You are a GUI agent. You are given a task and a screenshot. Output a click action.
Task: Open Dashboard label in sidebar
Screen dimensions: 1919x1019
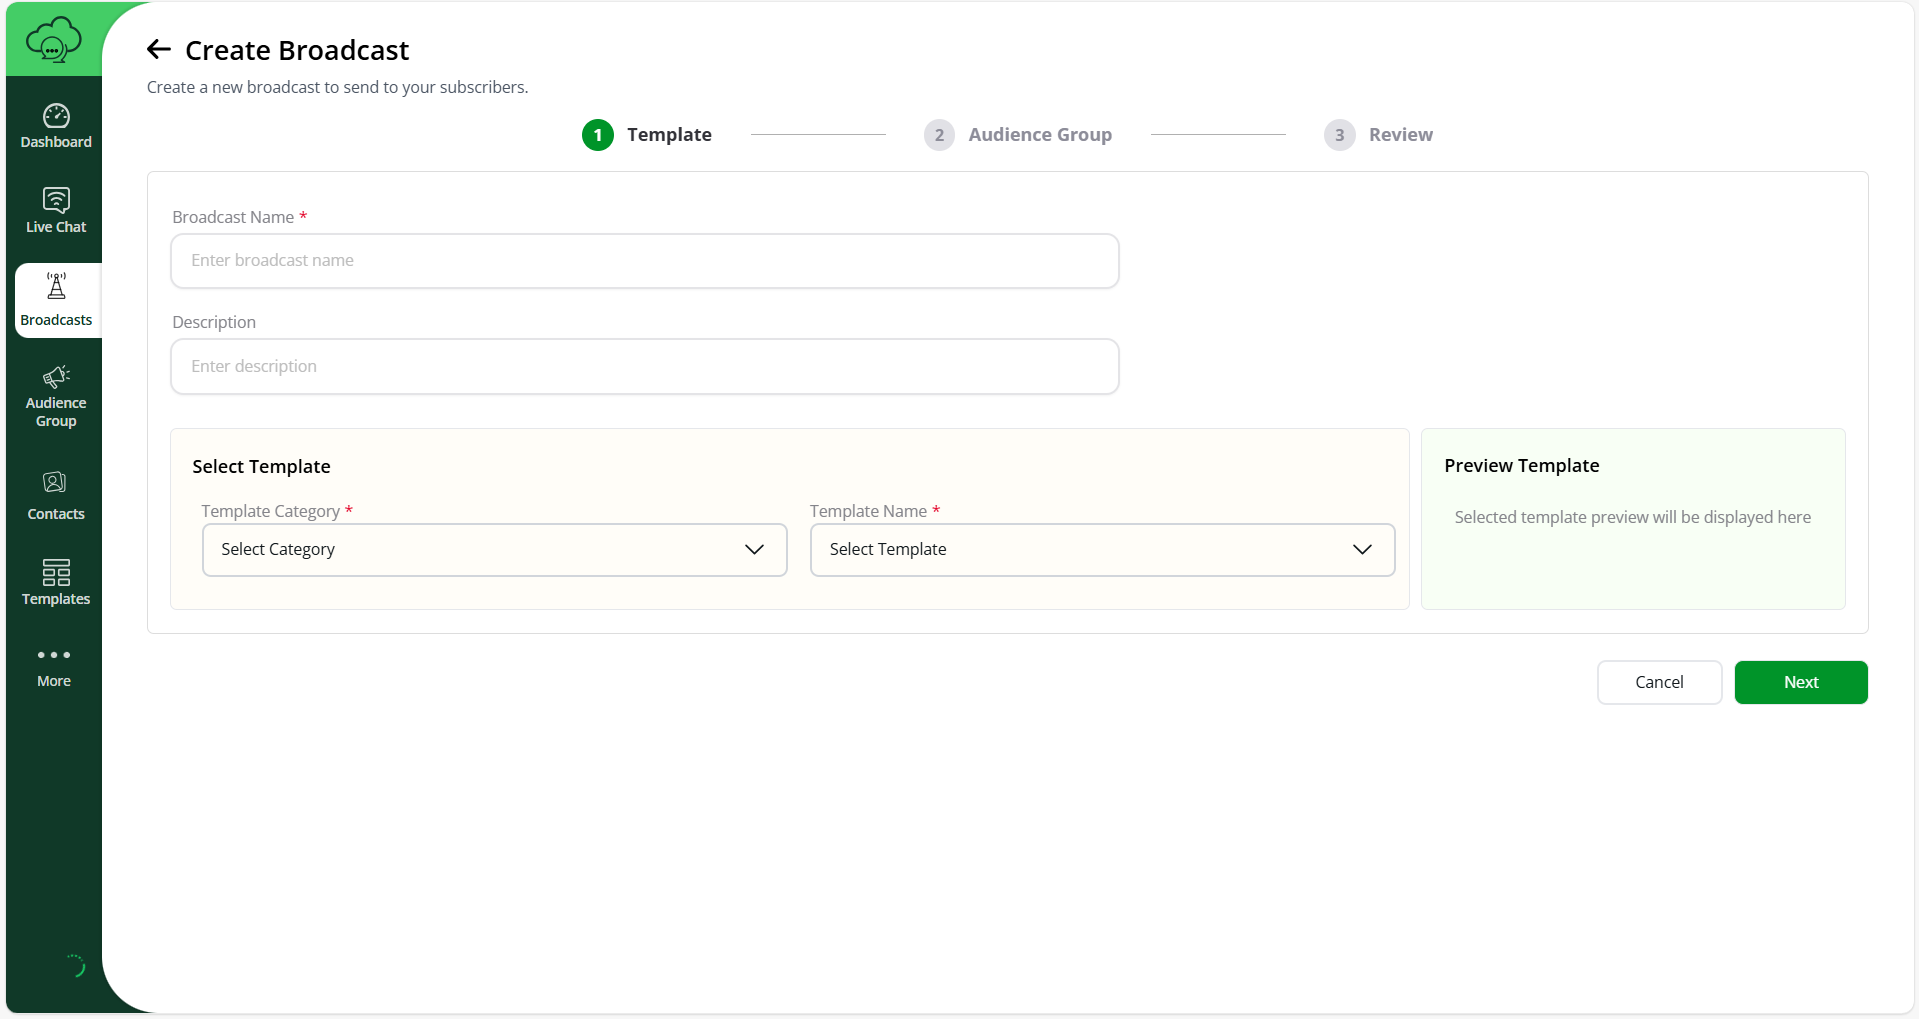point(56,142)
